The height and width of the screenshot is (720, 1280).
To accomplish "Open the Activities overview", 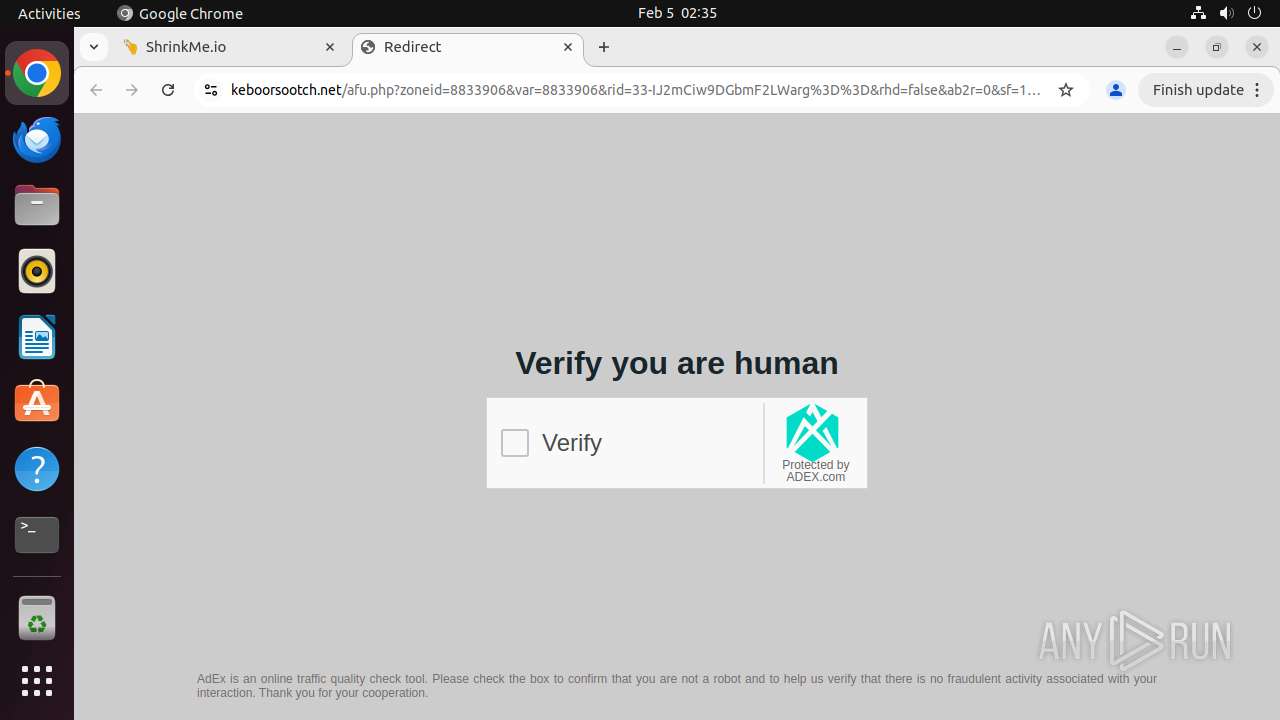I will tap(49, 13).
